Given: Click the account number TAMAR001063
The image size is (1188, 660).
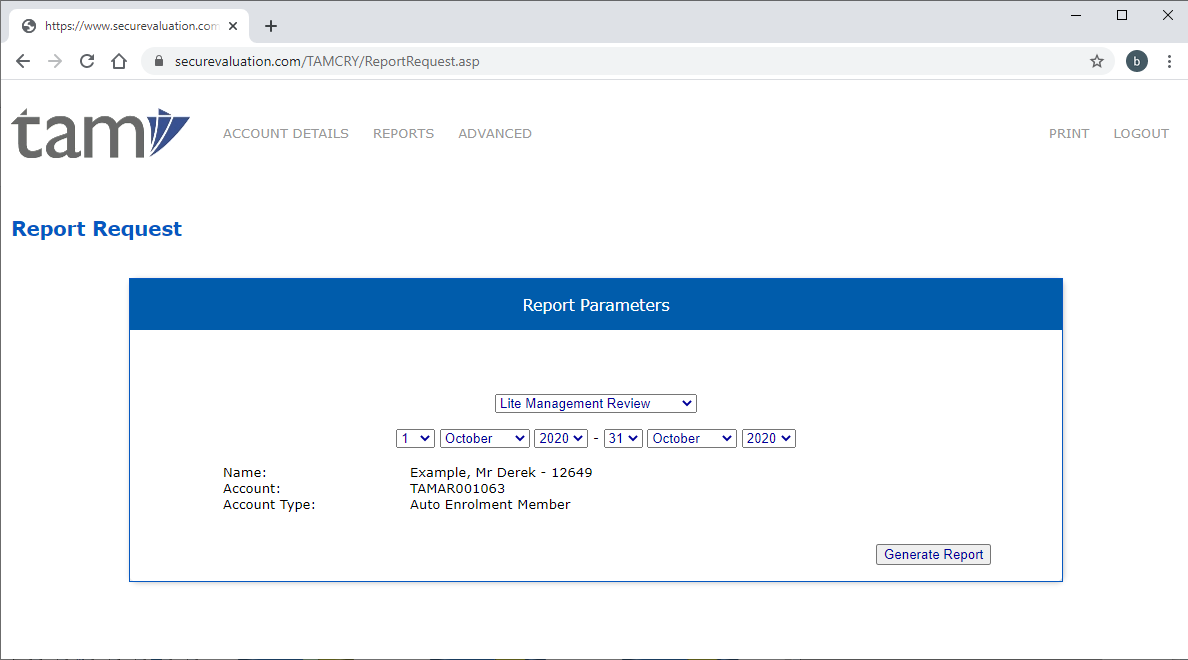Looking at the screenshot, I should tap(458, 489).
